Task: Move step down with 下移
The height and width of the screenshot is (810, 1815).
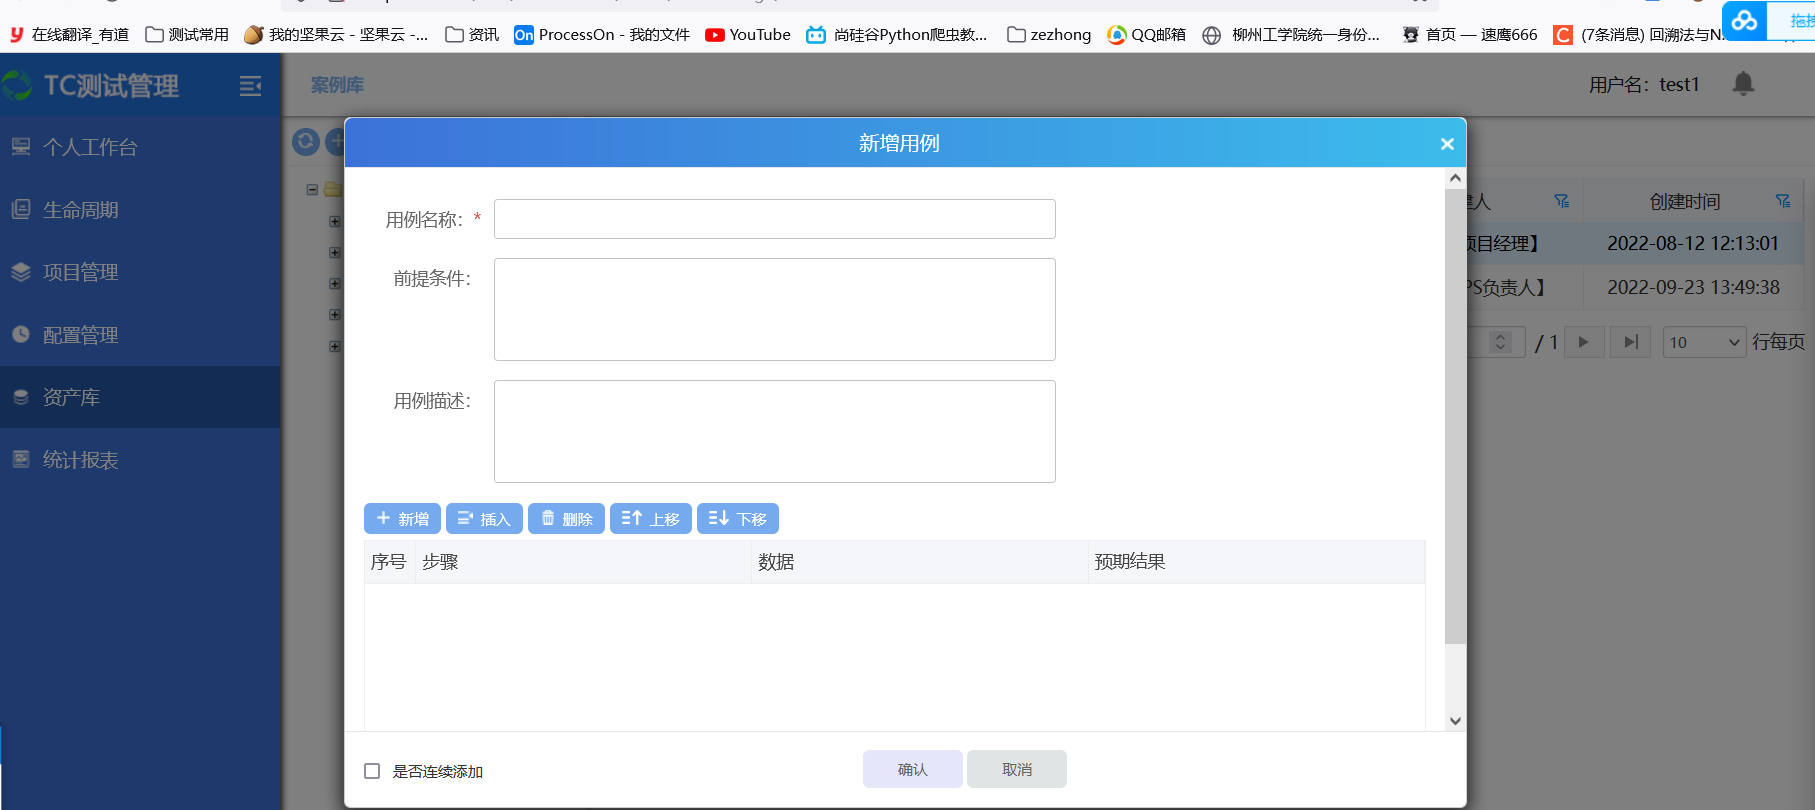Action: [737, 519]
